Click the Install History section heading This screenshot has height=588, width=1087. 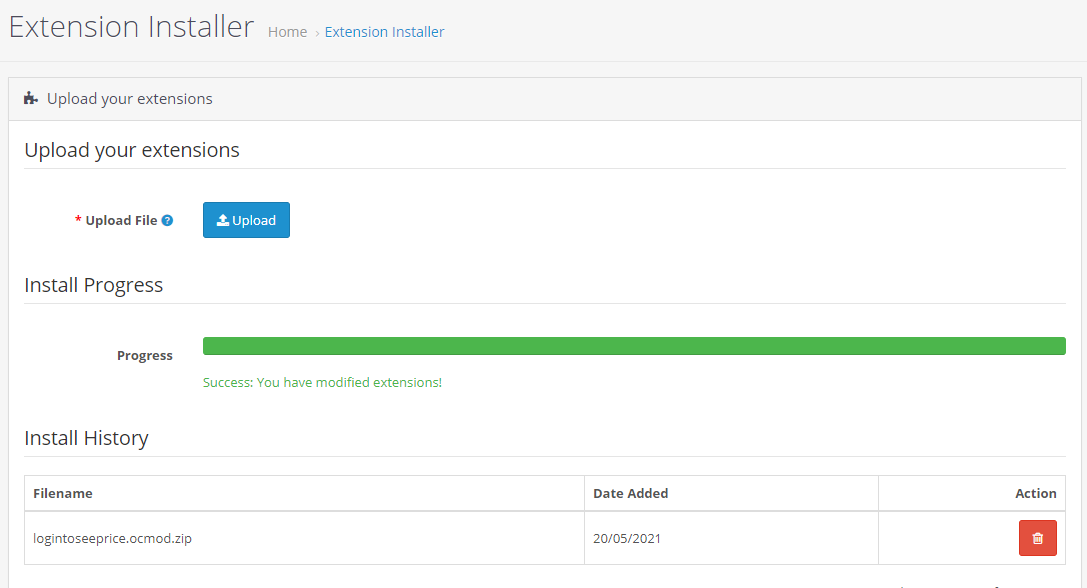point(86,438)
